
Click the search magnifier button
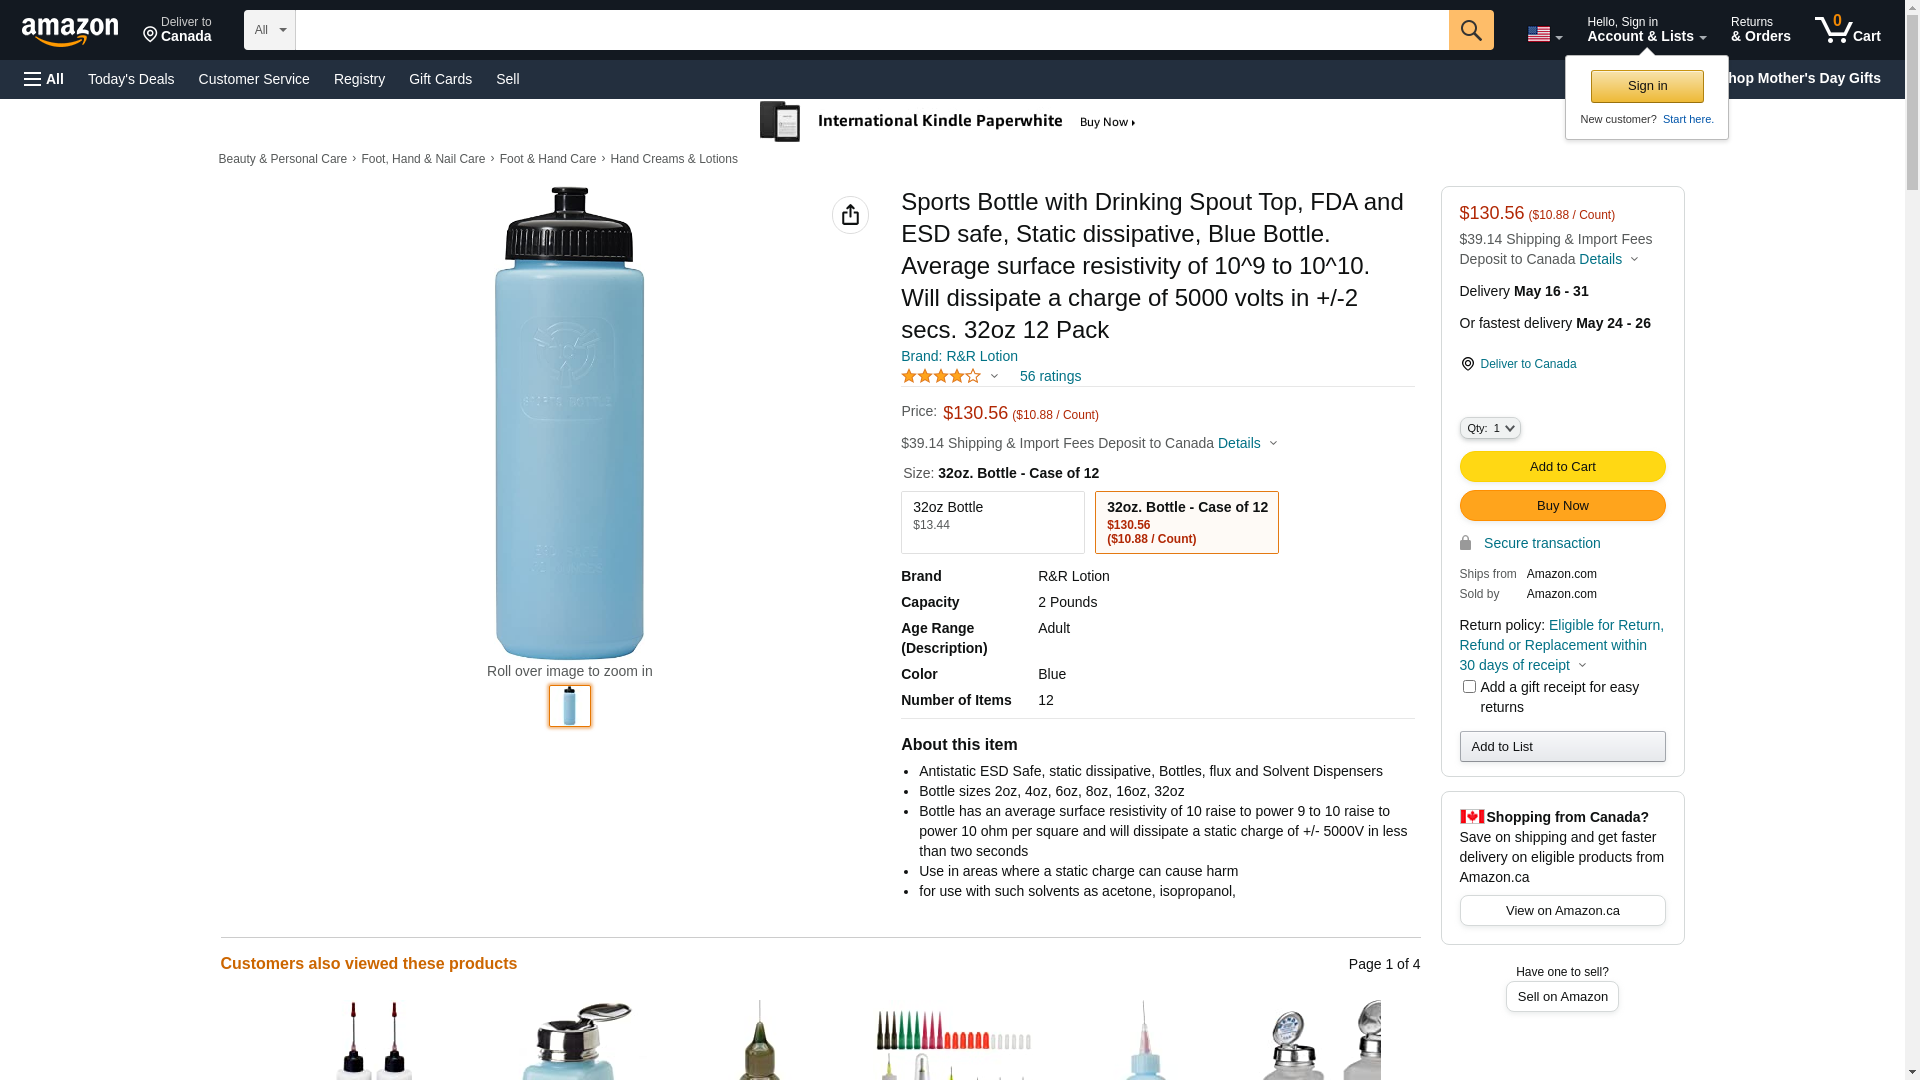(x=1471, y=30)
